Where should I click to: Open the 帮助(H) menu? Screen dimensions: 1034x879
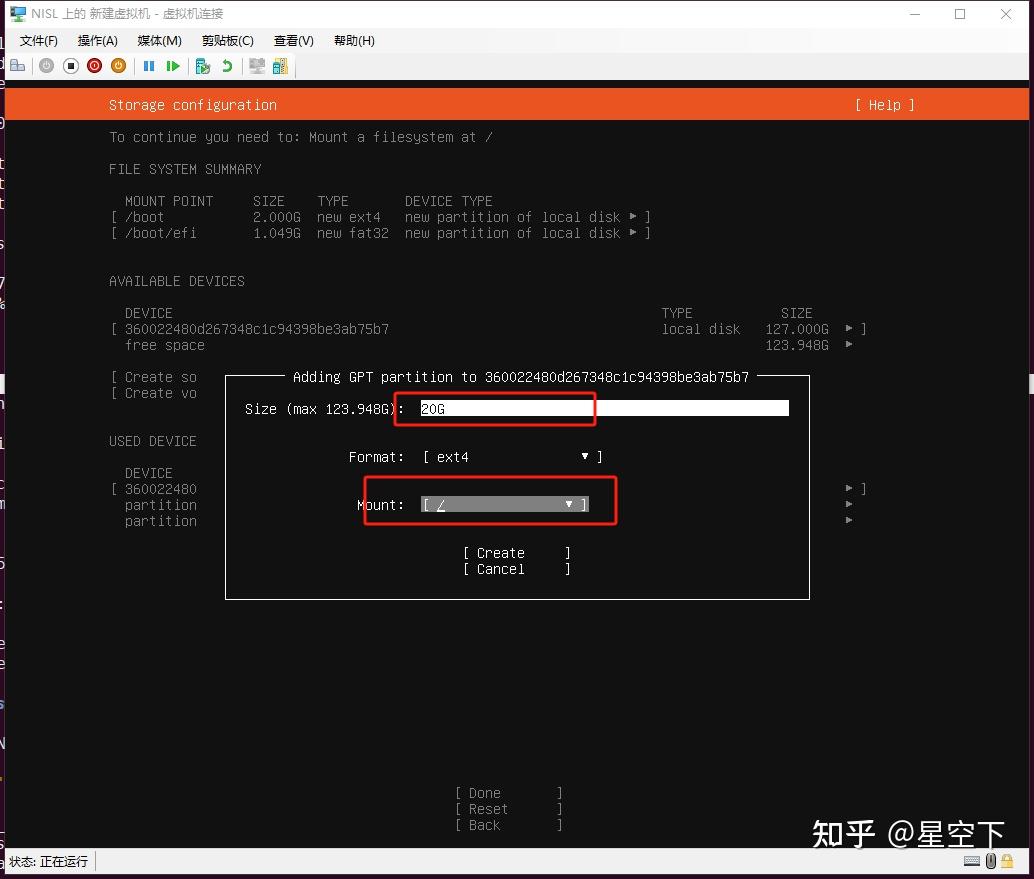(354, 41)
